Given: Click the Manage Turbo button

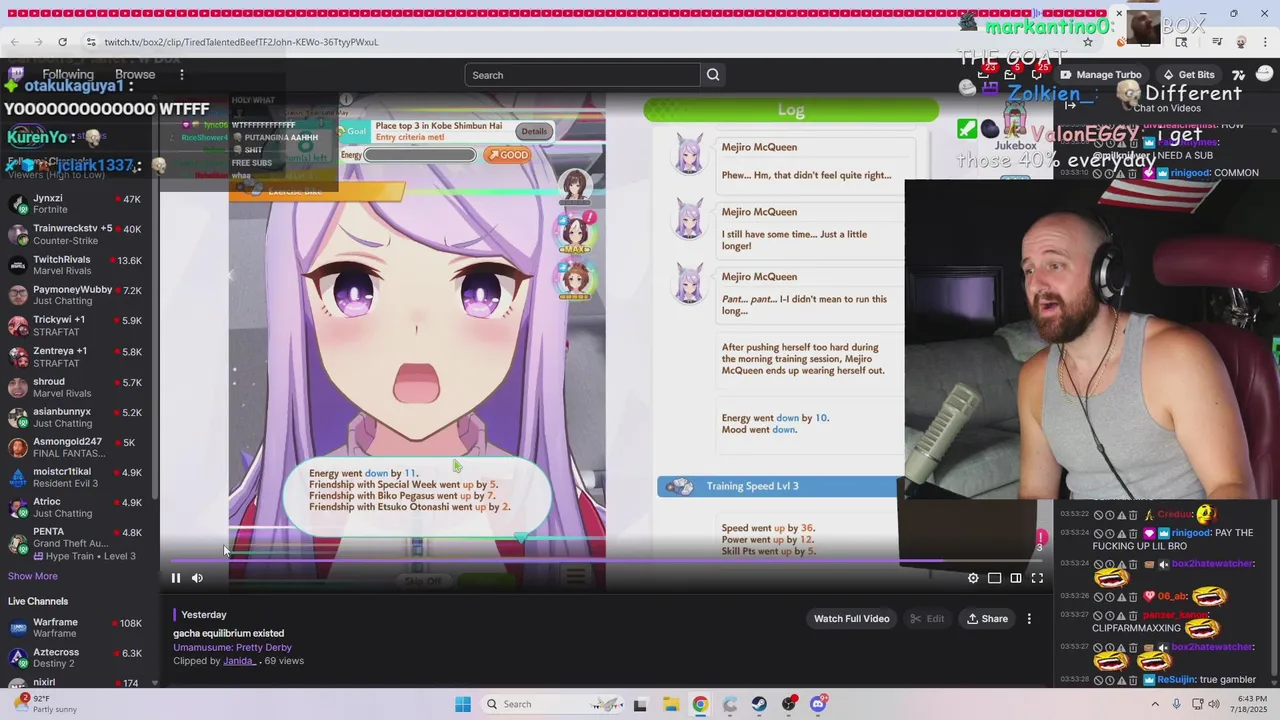Looking at the screenshot, I should (1101, 75).
